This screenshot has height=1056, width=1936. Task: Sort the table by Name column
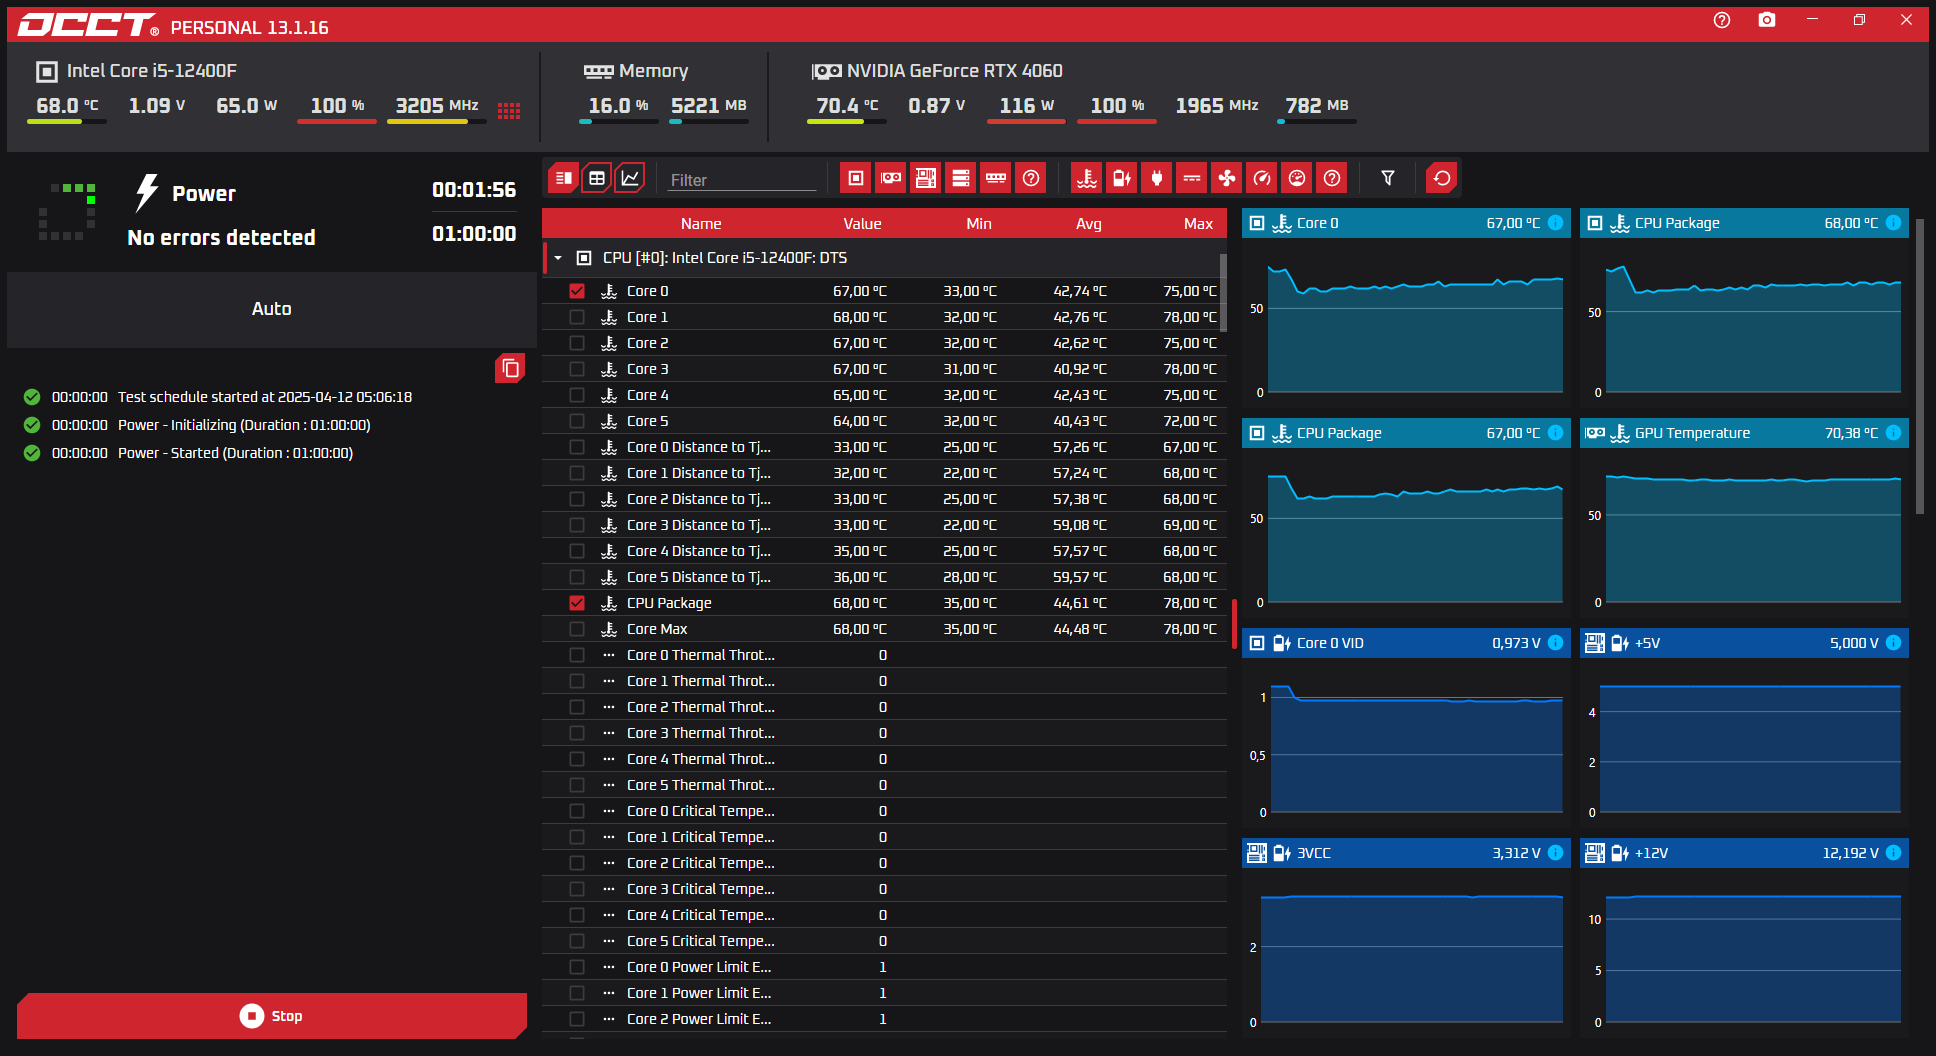coord(700,224)
